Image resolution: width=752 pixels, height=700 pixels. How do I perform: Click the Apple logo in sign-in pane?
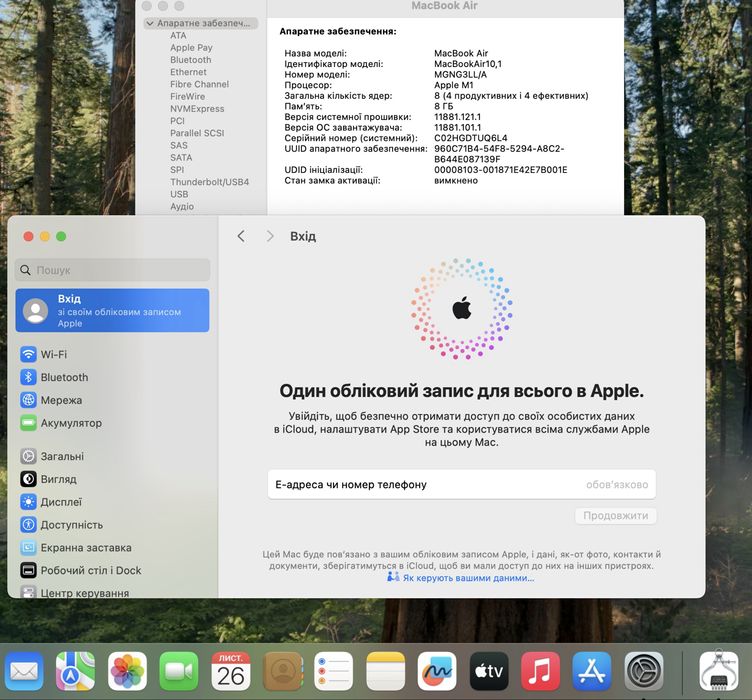tap(462, 308)
